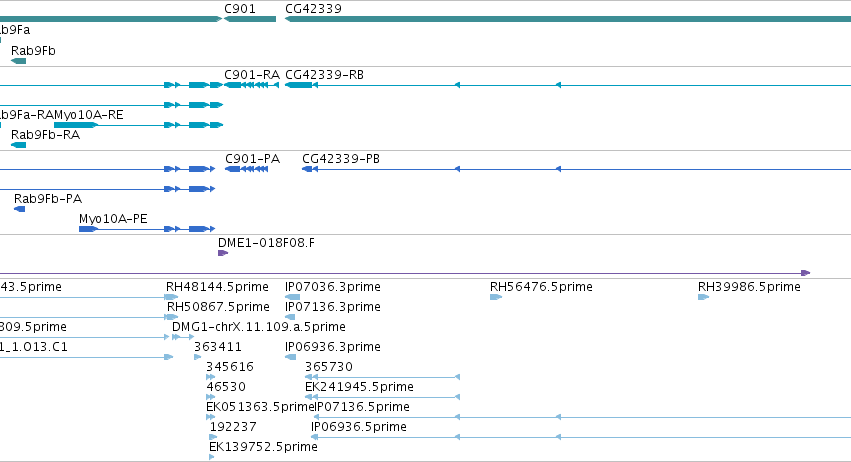Click the RH39986.5prime arrow glyph
Screen dimensions: 851x462
[703, 297]
